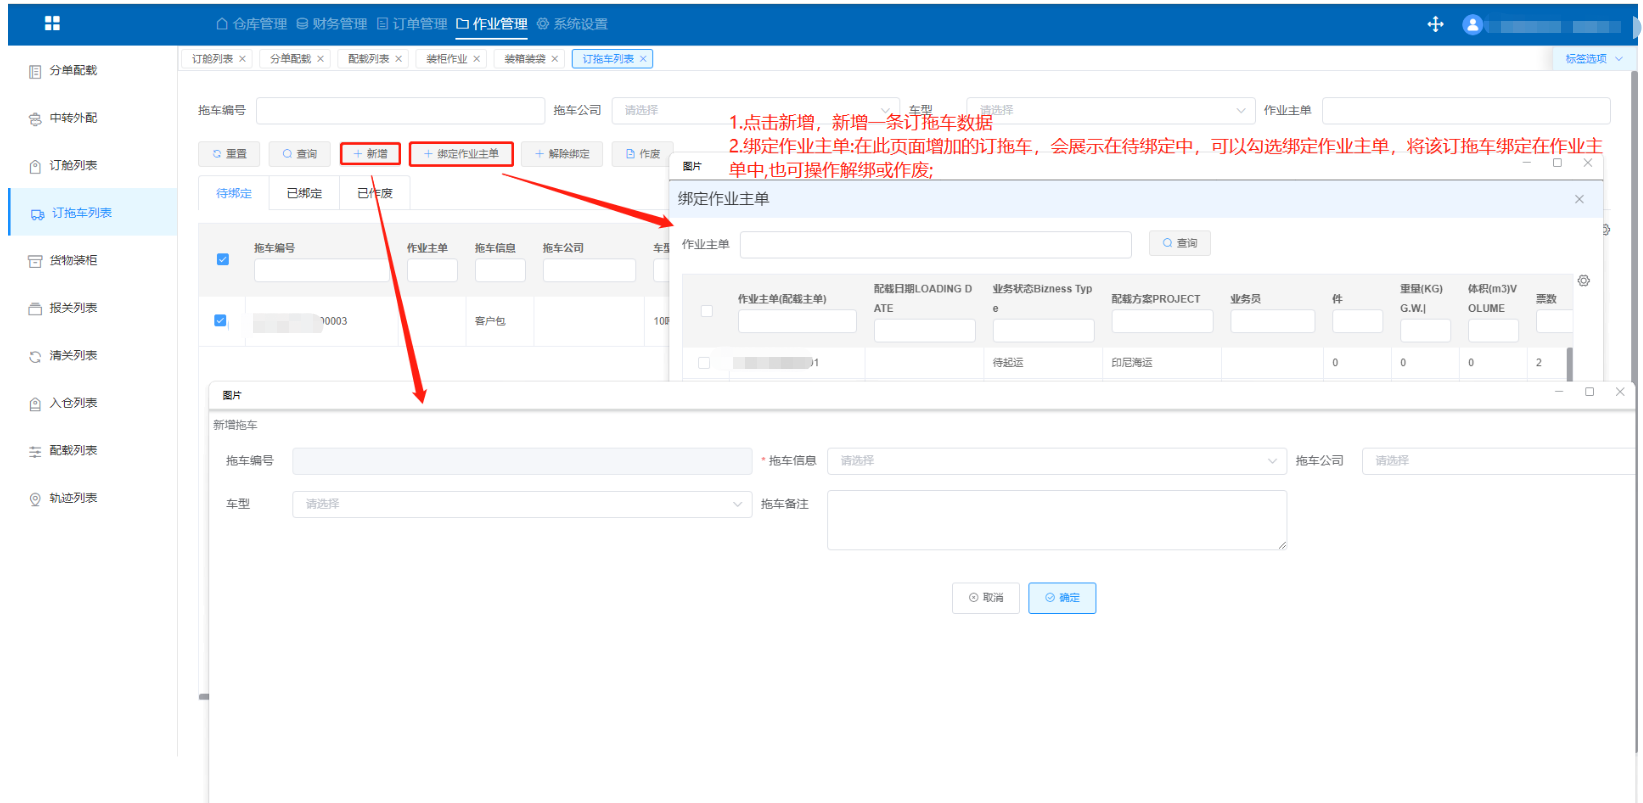The width and height of the screenshot is (1643, 803).
Task: Toggle select-all checkbox in trailer table header
Action: click(223, 259)
